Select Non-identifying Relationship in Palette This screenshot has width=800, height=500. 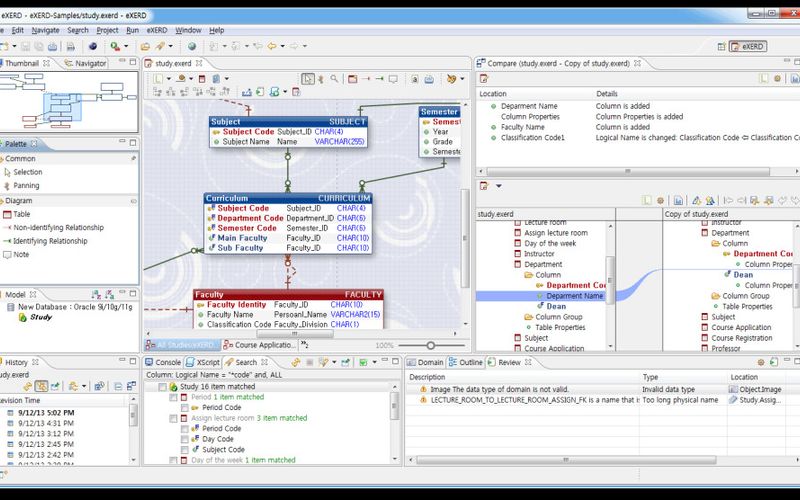click(x=54, y=228)
